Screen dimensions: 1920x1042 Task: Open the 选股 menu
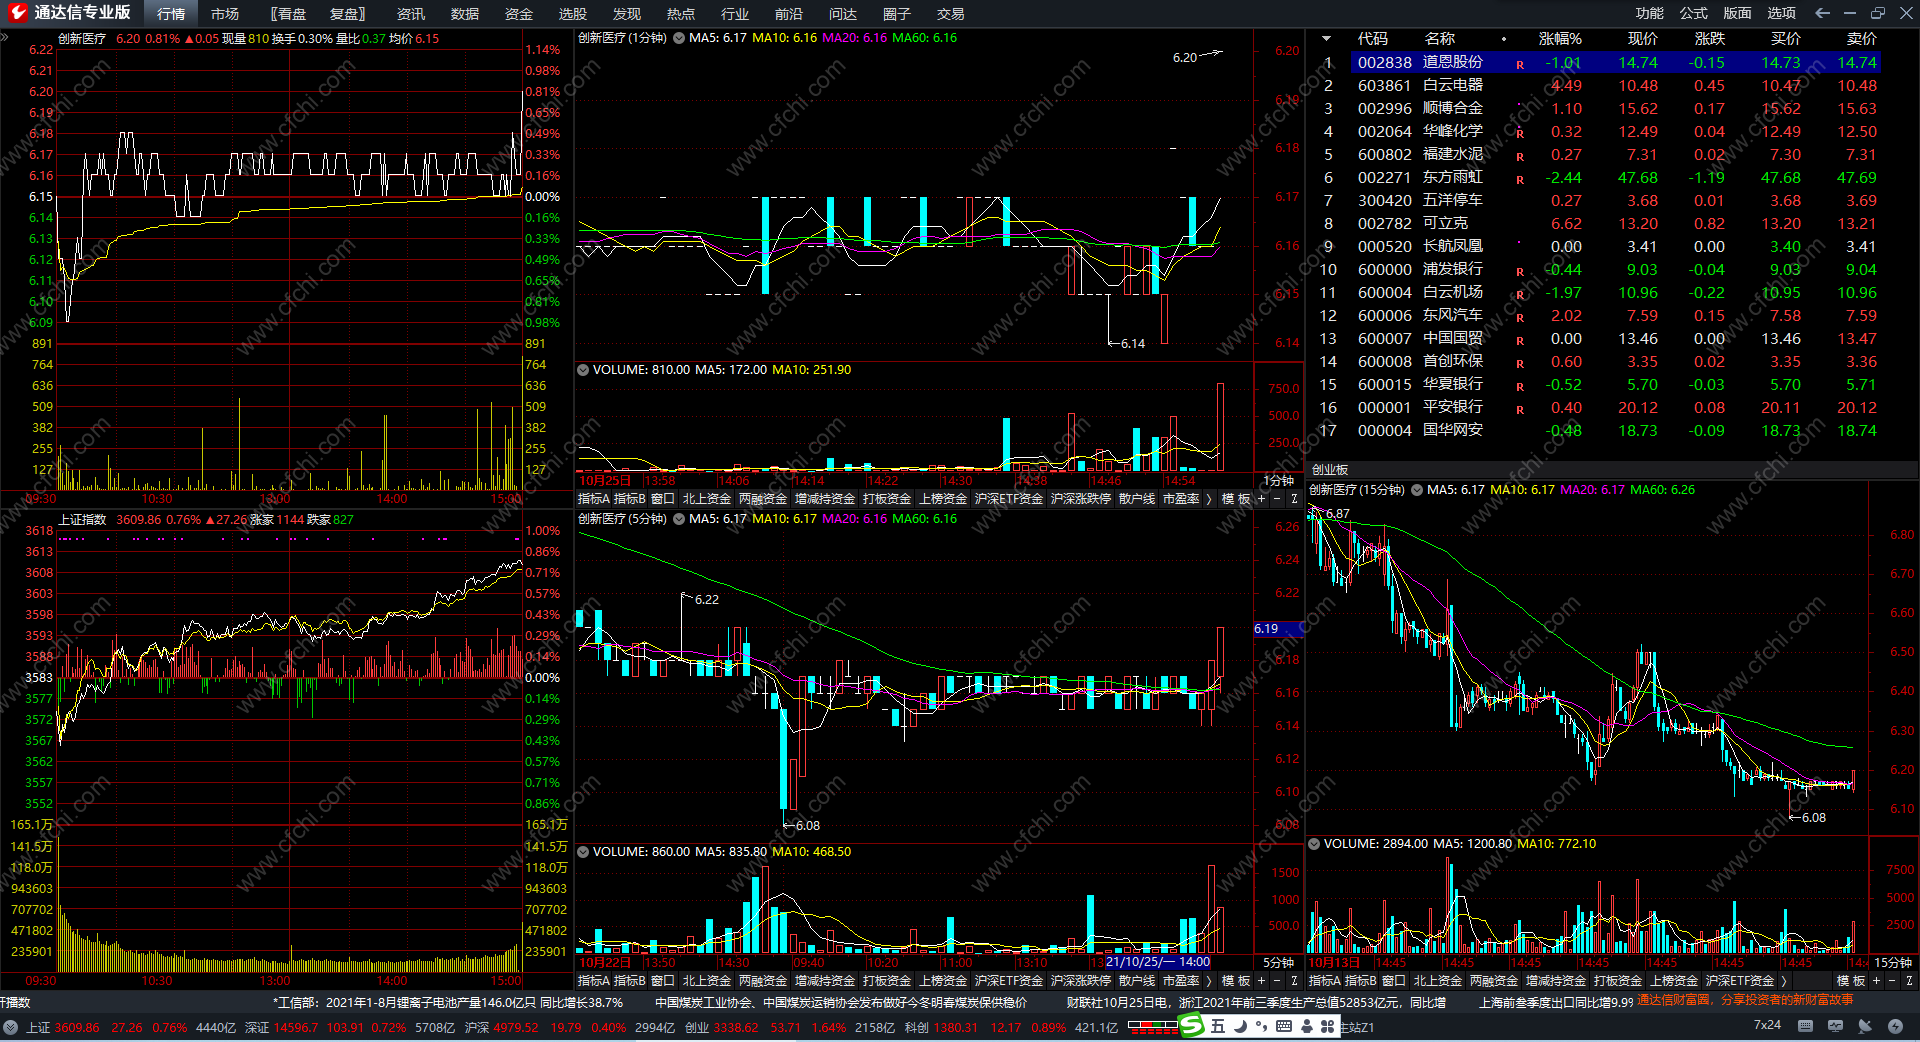(573, 14)
